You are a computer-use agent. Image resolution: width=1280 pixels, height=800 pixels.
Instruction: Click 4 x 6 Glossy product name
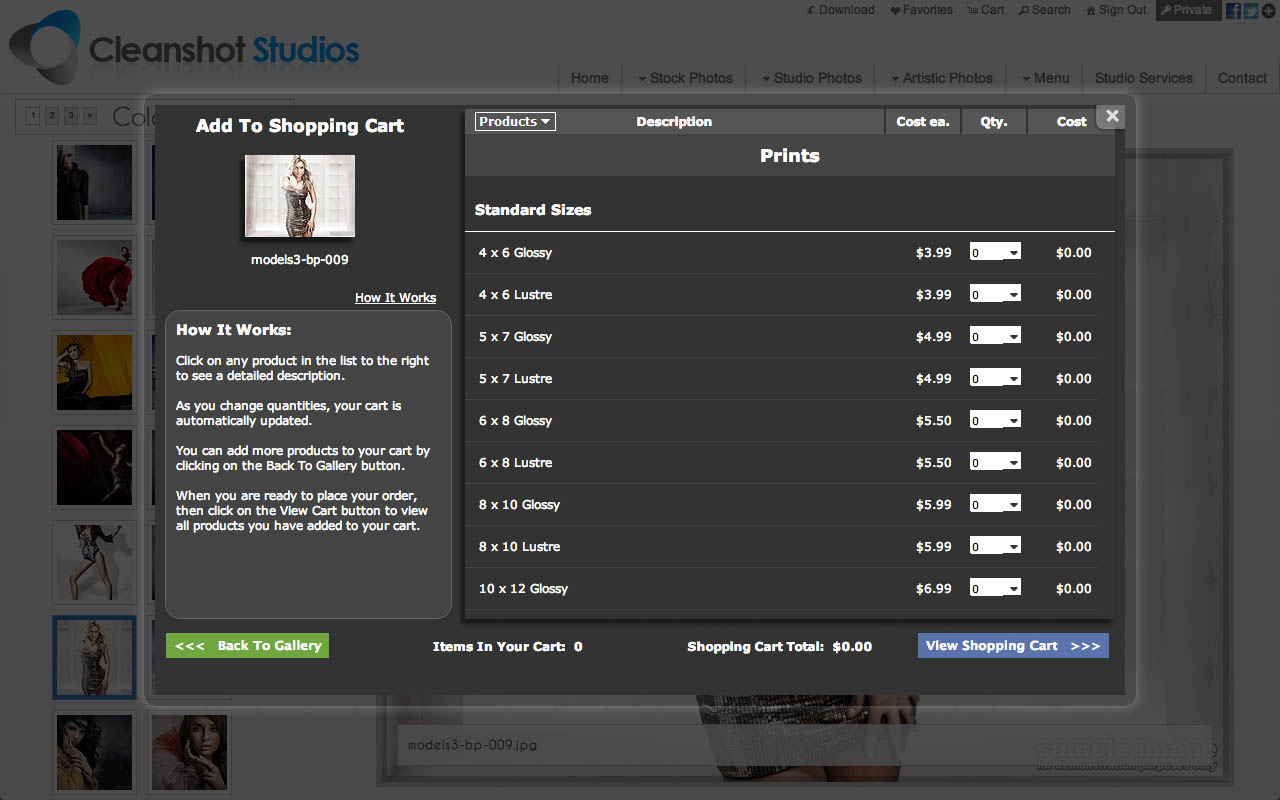515,253
